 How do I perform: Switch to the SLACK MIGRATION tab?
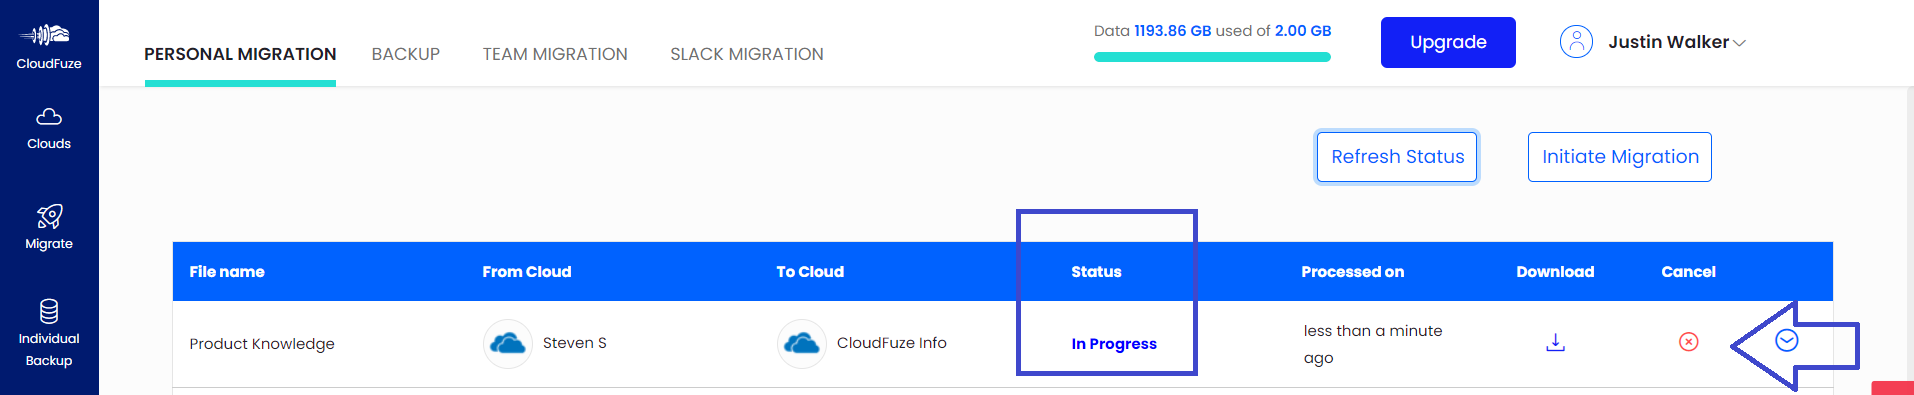747,54
